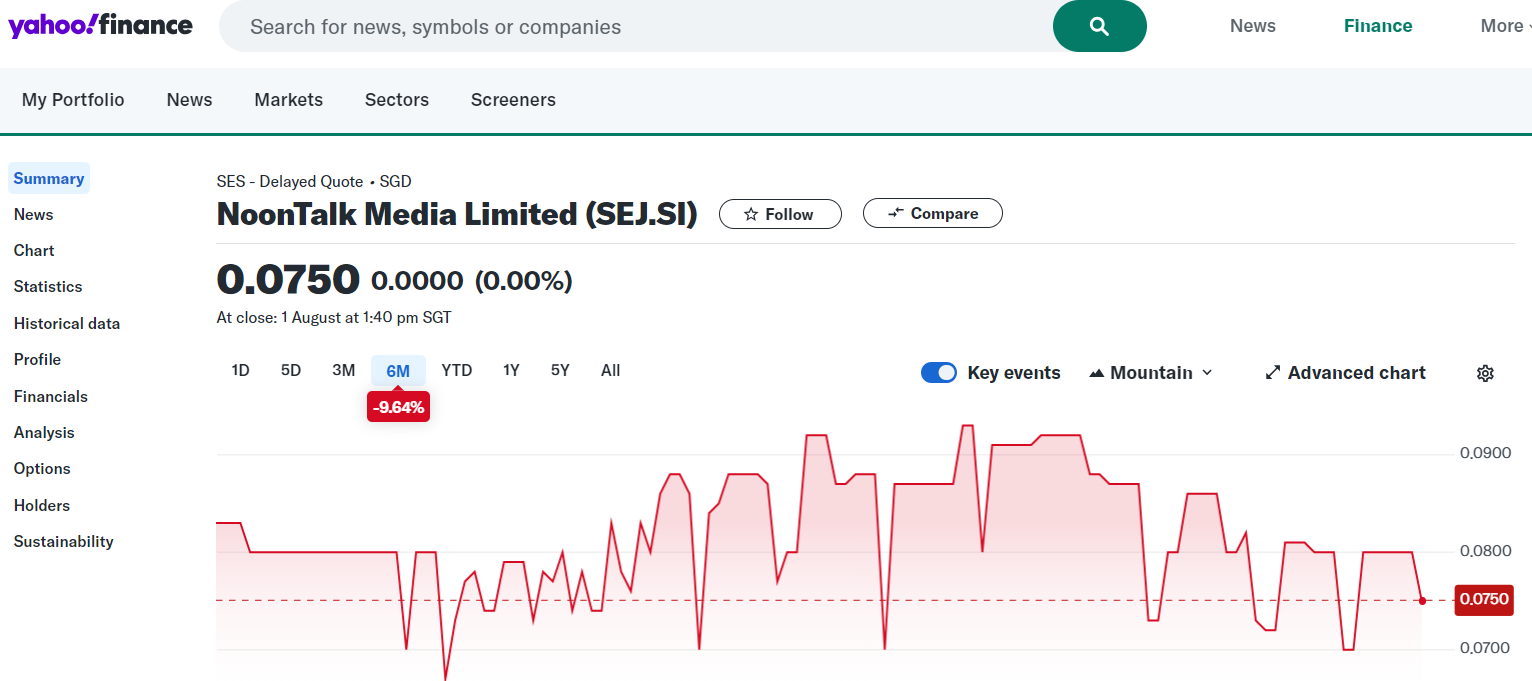Open the Options sidebar section

(x=42, y=469)
